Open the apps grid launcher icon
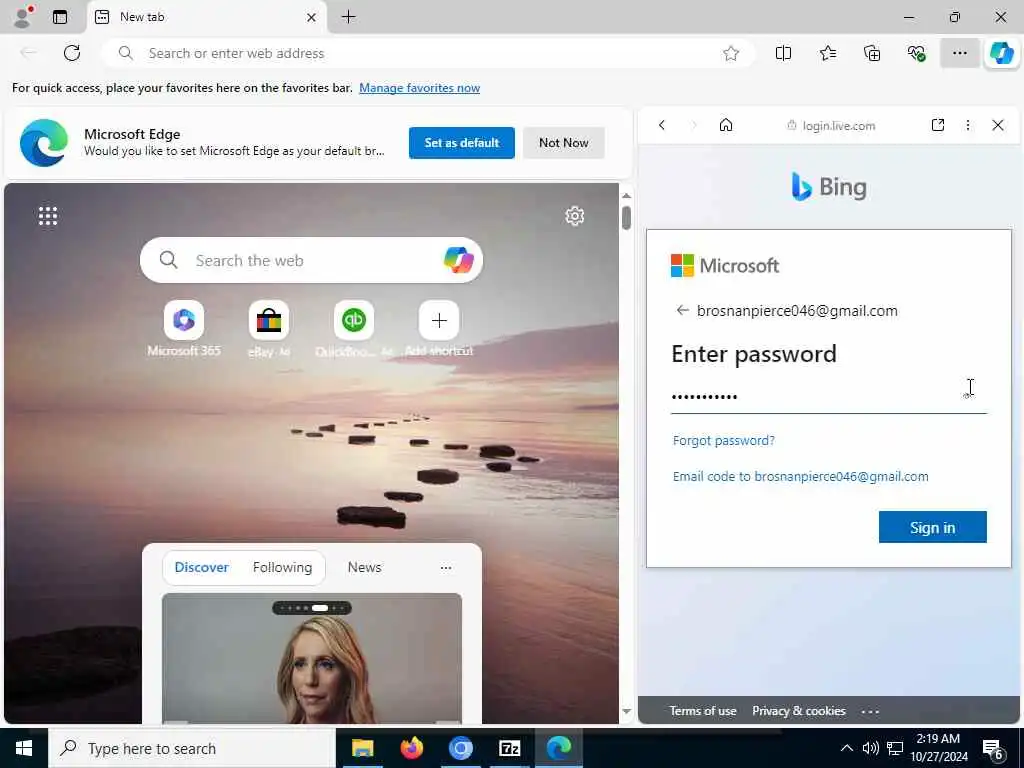The image size is (1024, 768). tap(48, 216)
